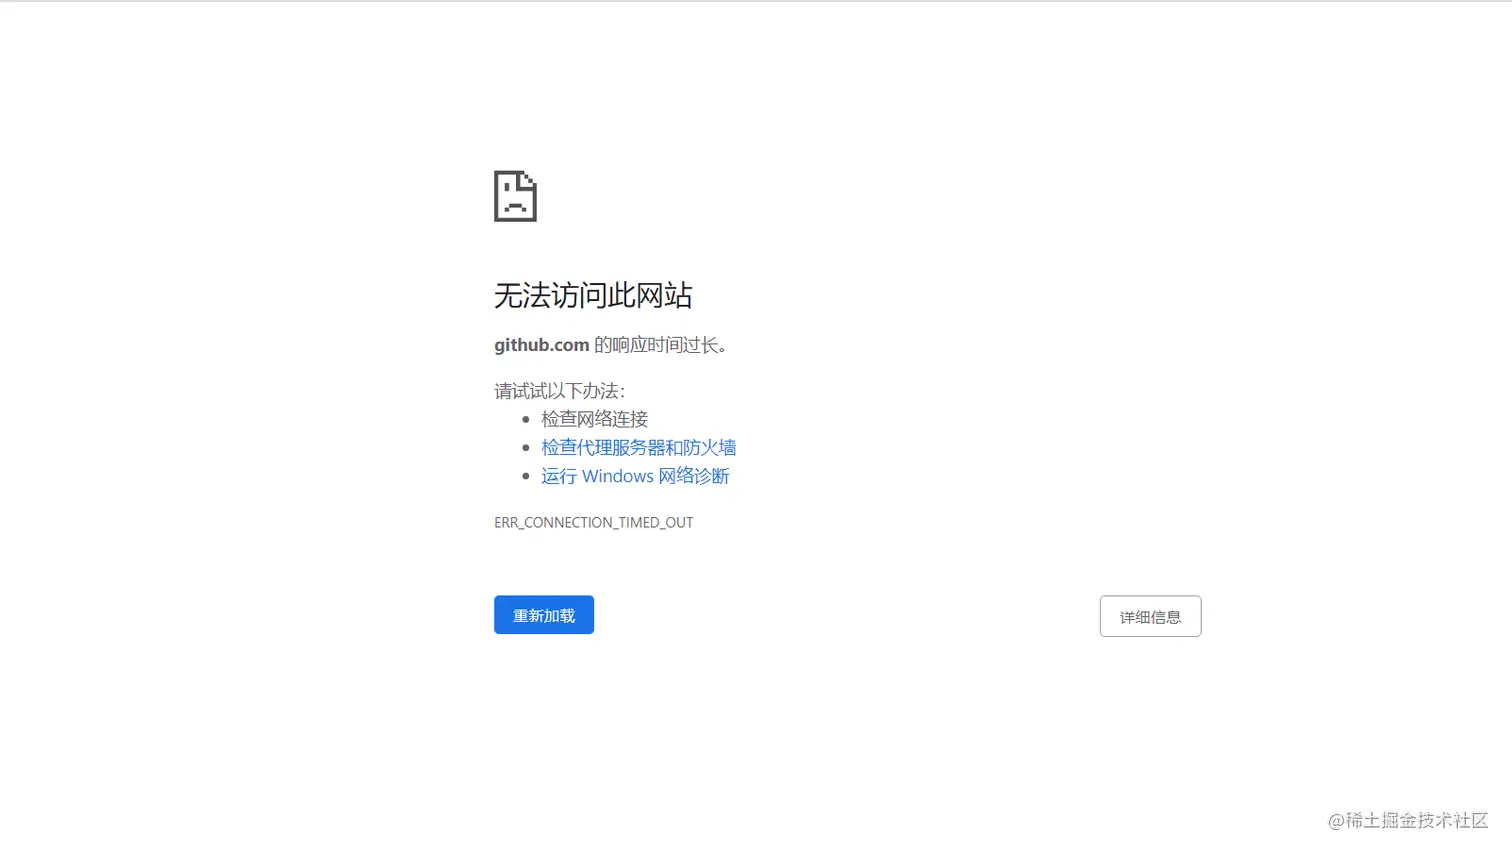Image resolution: width=1512 pixels, height=854 pixels.
Task: Open the 运行 Windows 网络诊断 link
Action: 635,476
